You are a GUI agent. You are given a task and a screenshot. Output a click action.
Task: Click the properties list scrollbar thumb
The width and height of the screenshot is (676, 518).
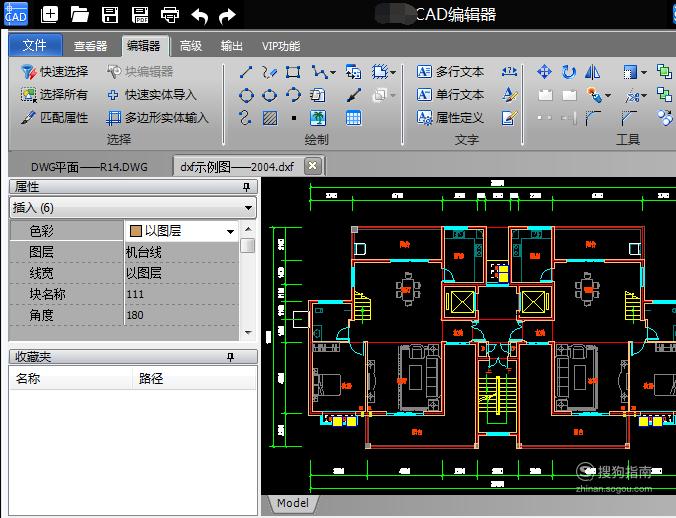click(x=247, y=246)
